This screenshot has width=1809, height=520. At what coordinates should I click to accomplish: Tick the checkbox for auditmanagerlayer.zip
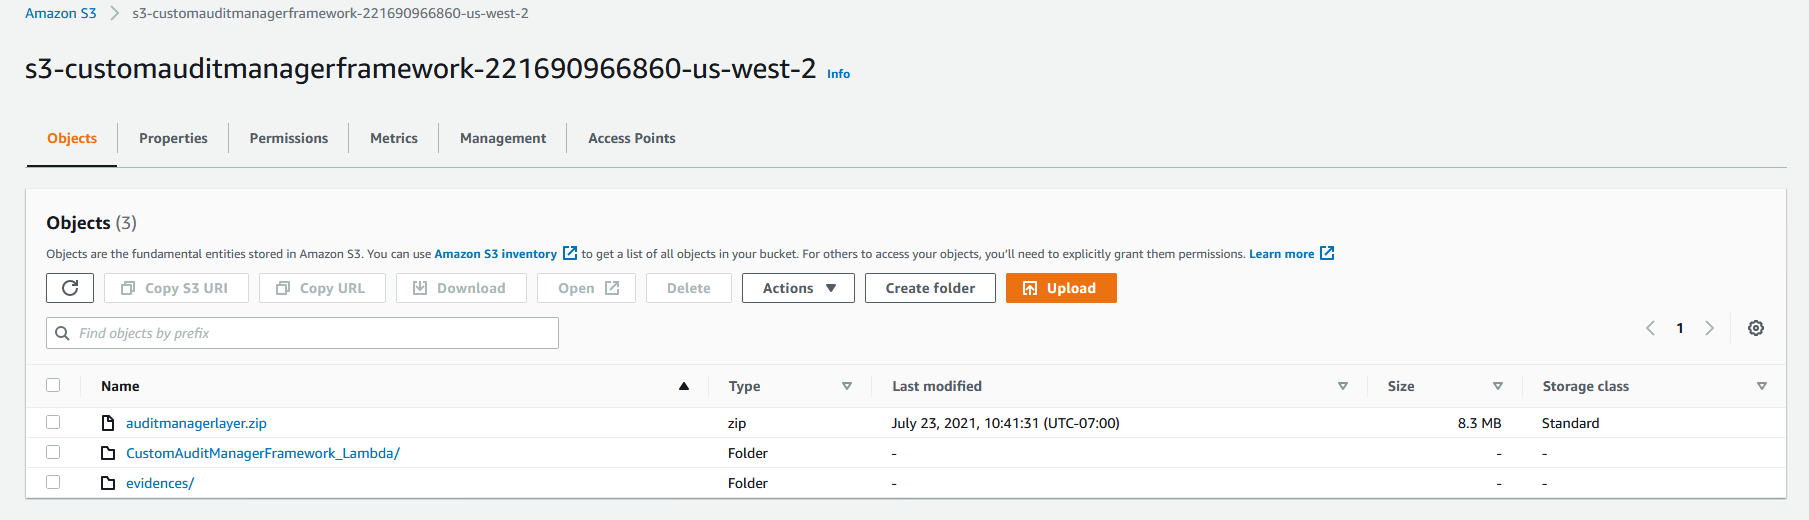click(x=53, y=422)
